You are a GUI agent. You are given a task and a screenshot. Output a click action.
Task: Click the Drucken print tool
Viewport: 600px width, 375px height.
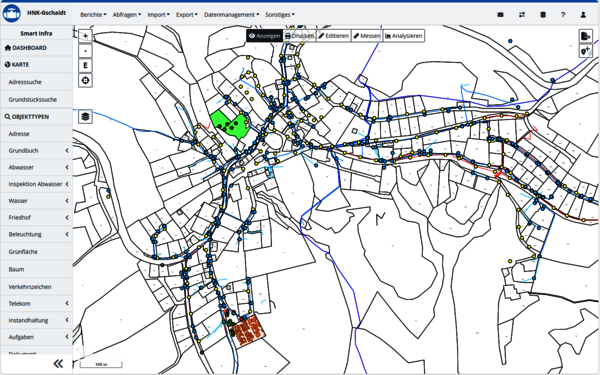[x=299, y=36]
